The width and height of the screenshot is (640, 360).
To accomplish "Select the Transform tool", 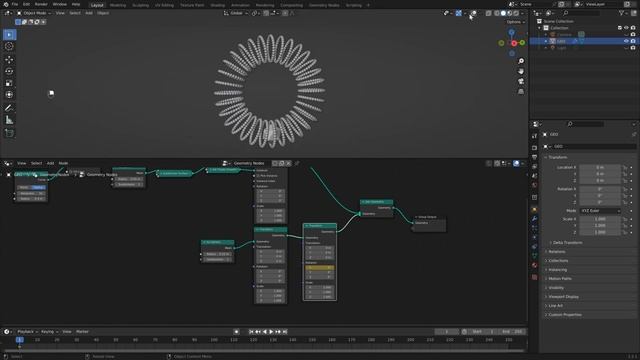I will tap(9, 95).
